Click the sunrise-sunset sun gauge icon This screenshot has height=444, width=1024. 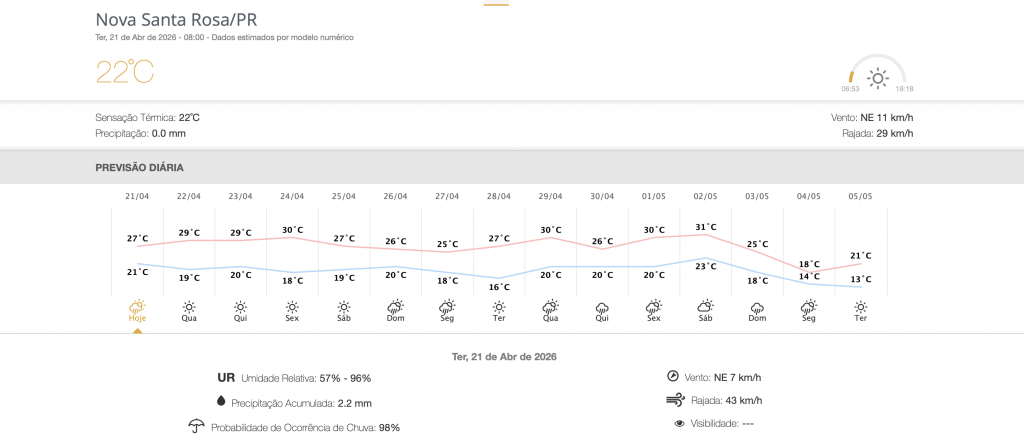877,78
